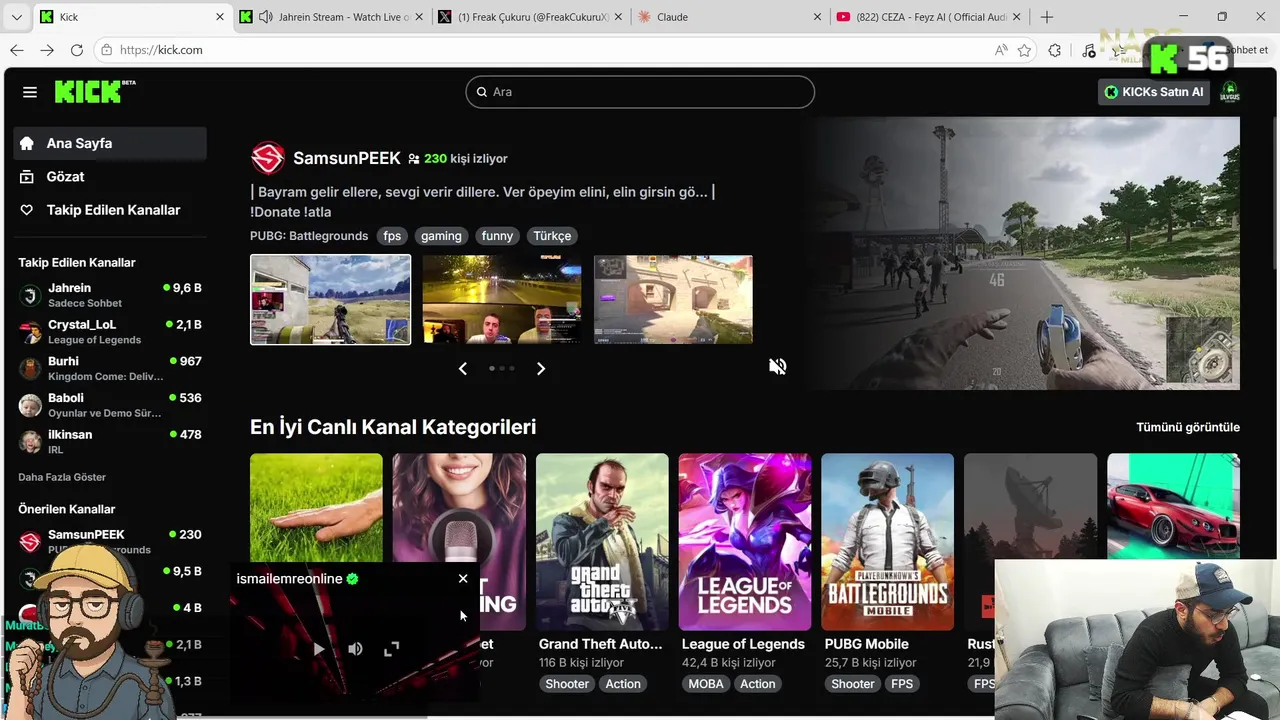This screenshot has height=720, width=1280.
Task: Reload the page with refresh button
Action: point(77,50)
